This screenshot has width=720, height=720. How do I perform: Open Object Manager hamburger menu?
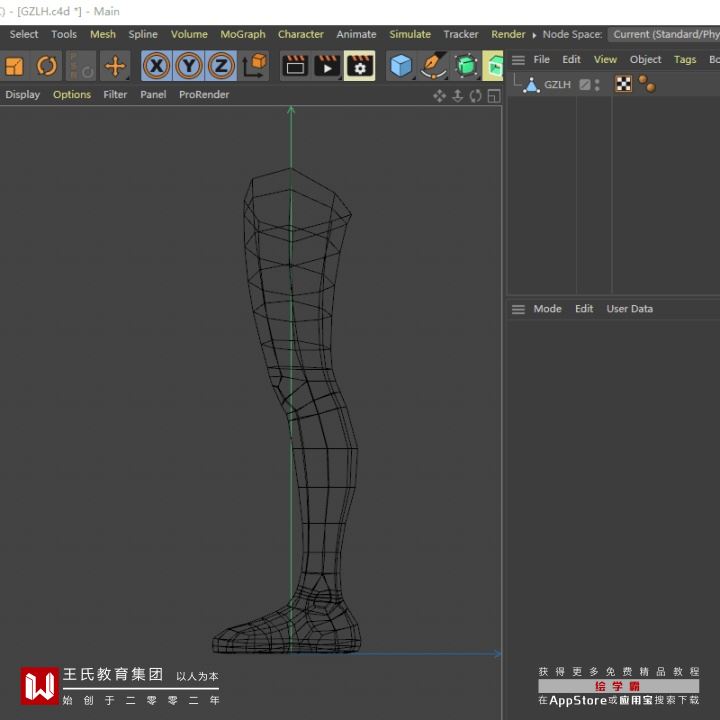click(x=518, y=60)
